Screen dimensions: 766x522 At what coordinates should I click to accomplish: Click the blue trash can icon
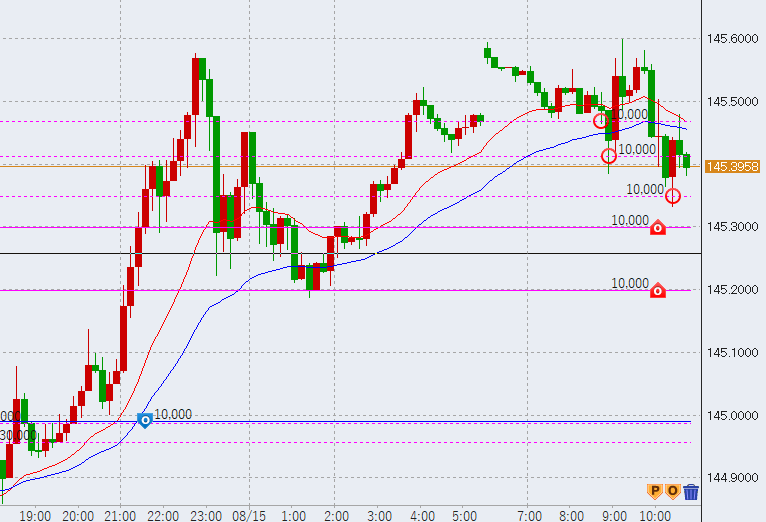tap(691, 491)
